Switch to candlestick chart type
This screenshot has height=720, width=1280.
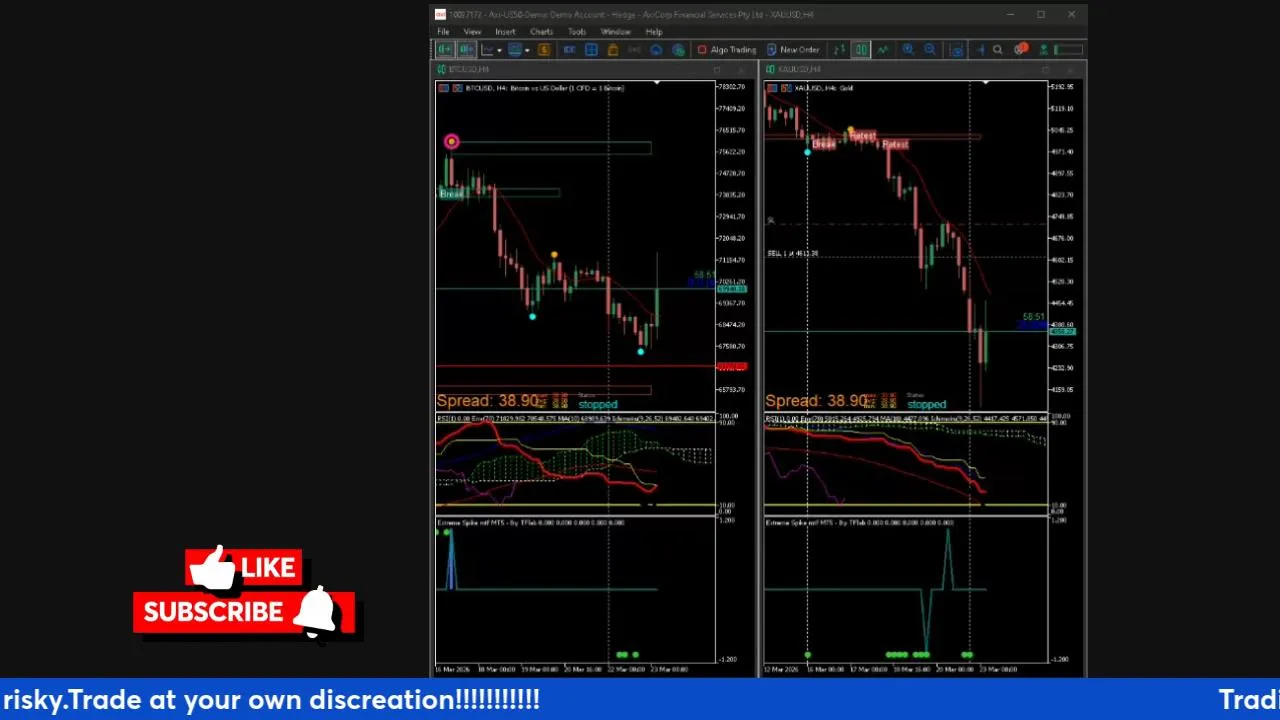point(861,50)
